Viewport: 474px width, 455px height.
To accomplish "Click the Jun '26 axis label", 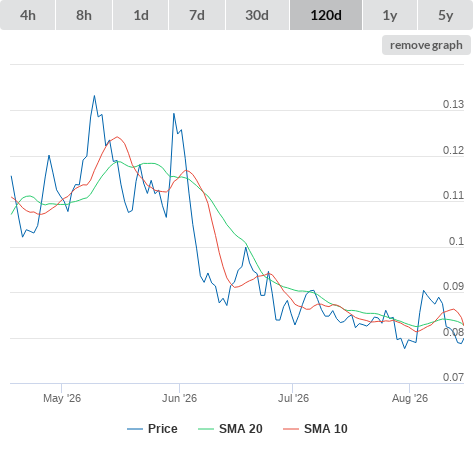I will click(x=179, y=398).
